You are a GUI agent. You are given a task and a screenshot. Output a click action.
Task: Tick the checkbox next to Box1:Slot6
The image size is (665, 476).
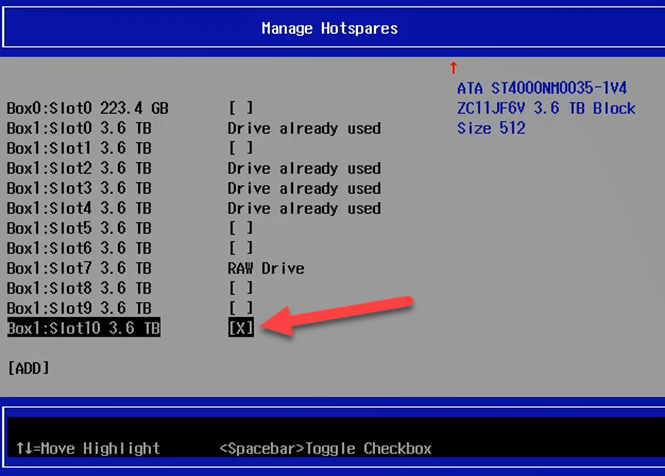[240, 248]
